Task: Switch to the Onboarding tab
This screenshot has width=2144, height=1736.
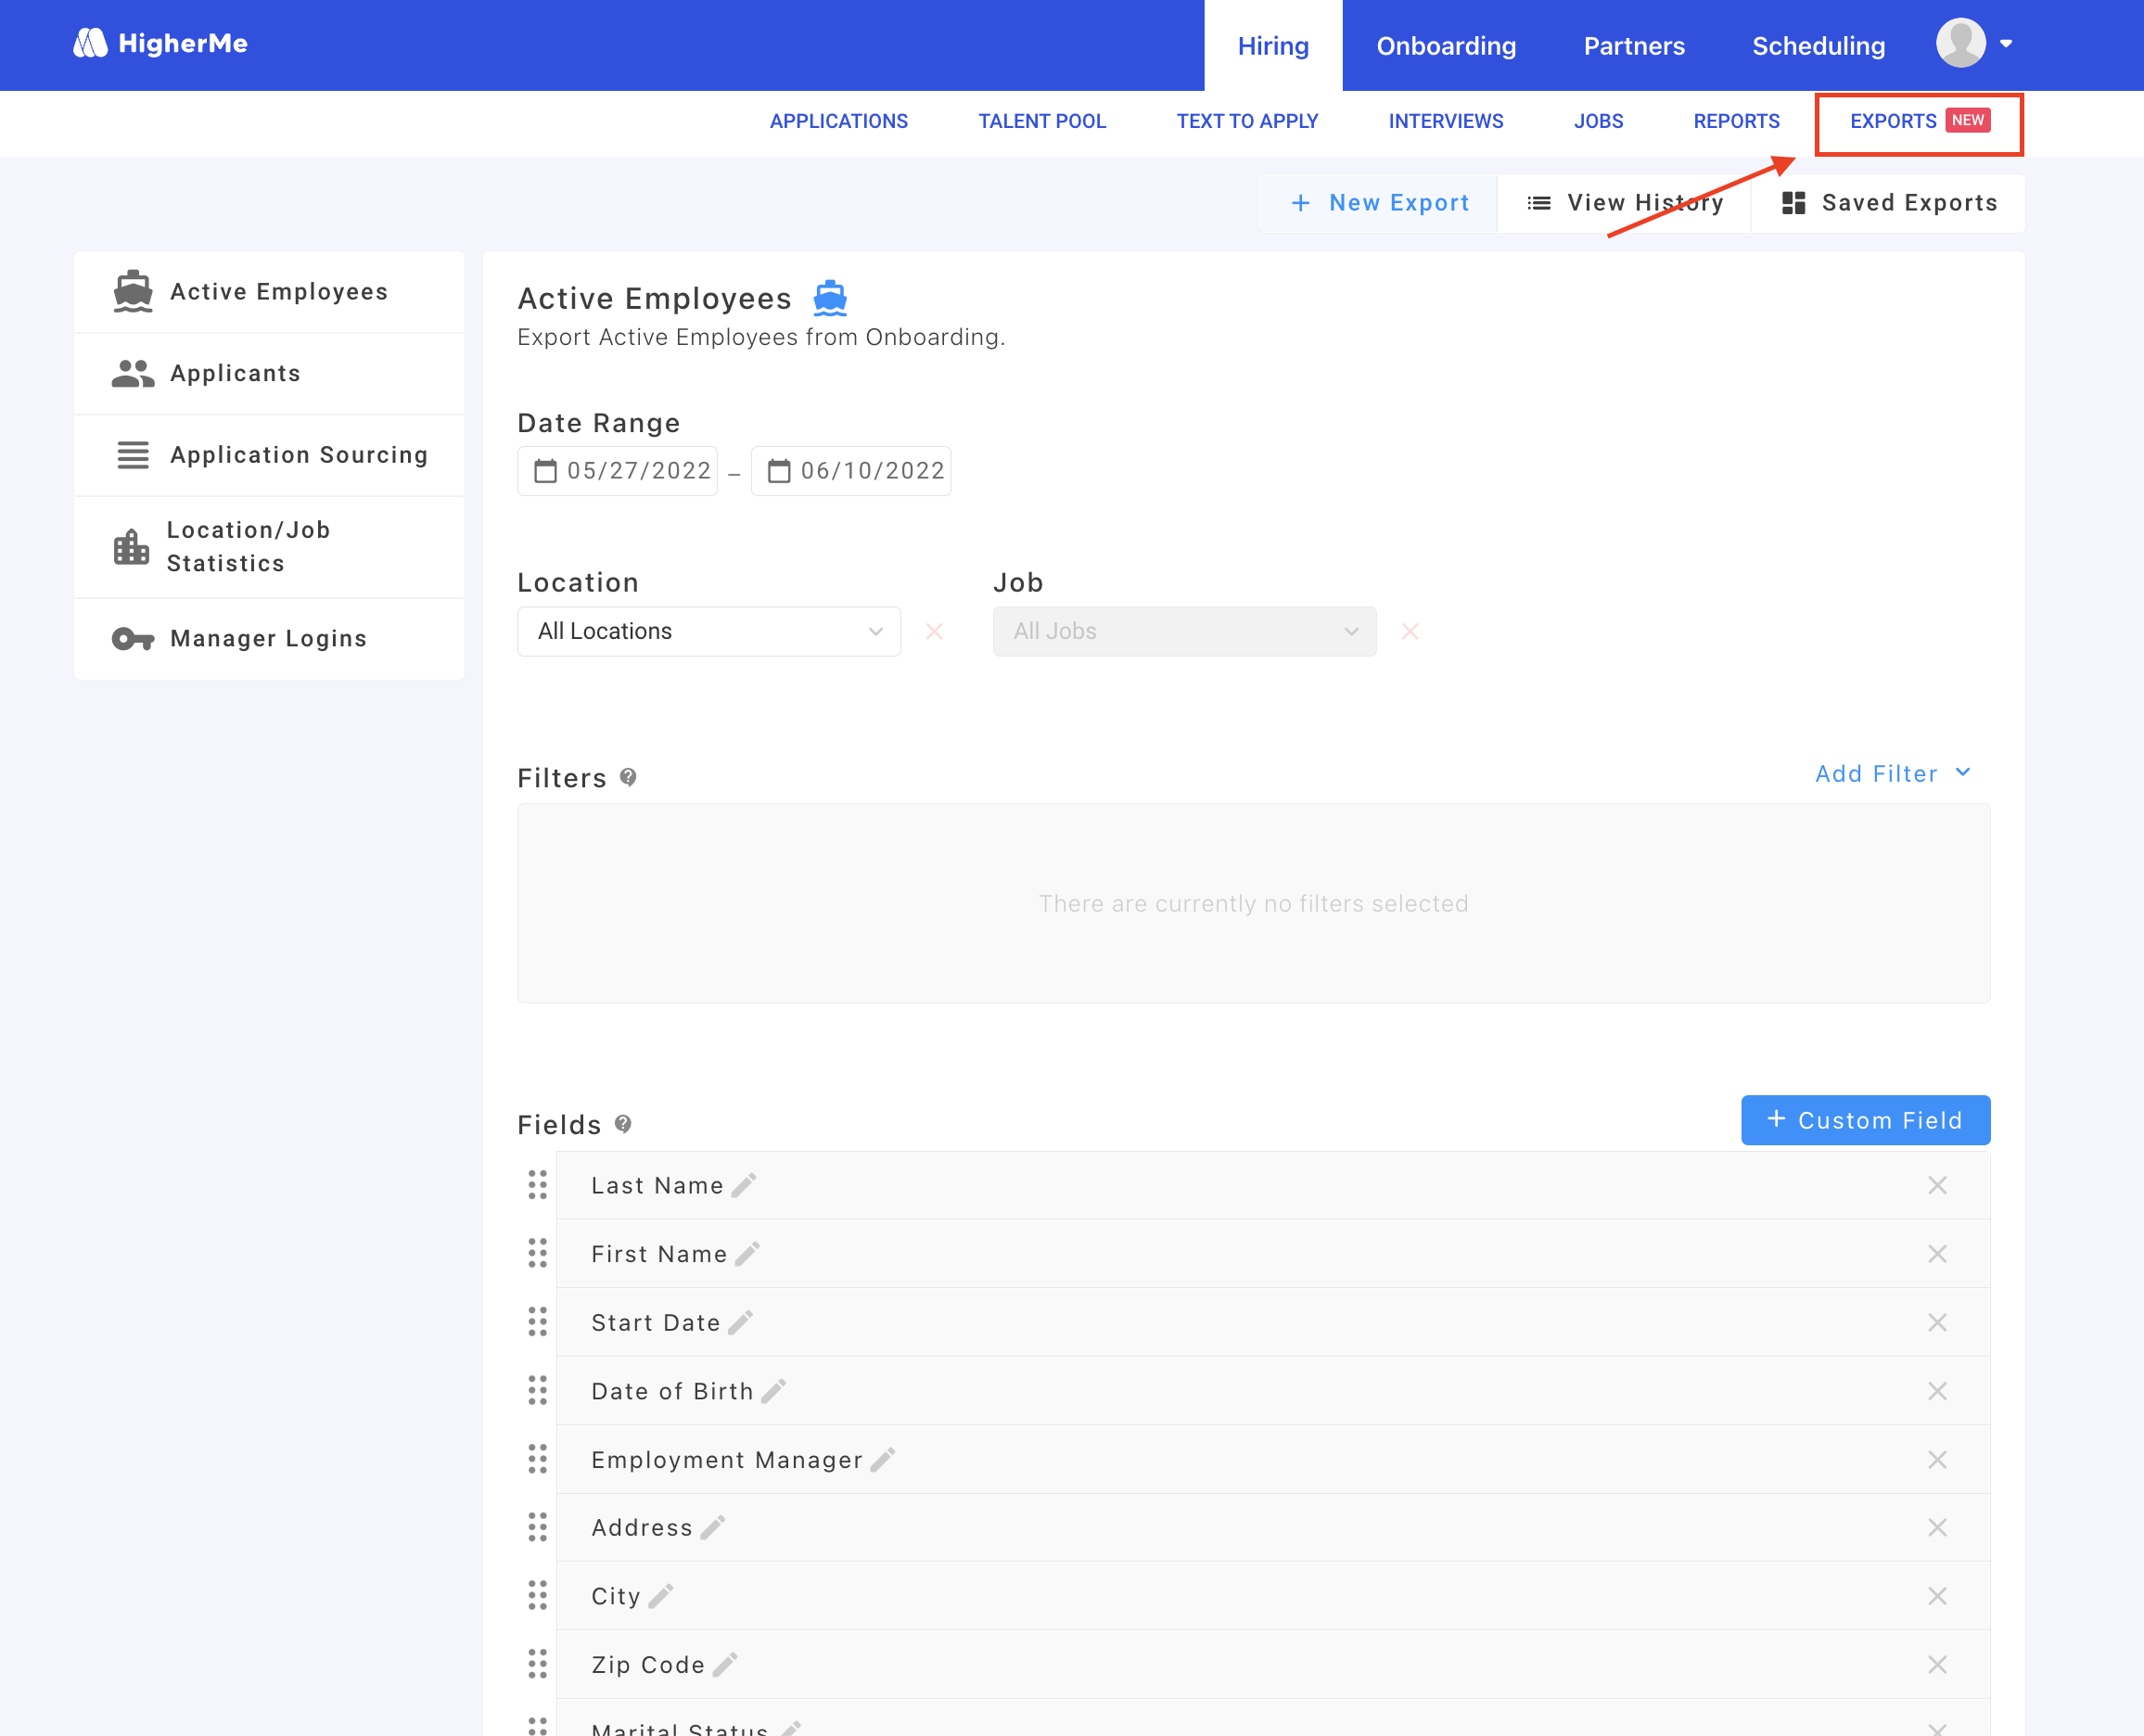Action: [1446, 46]
